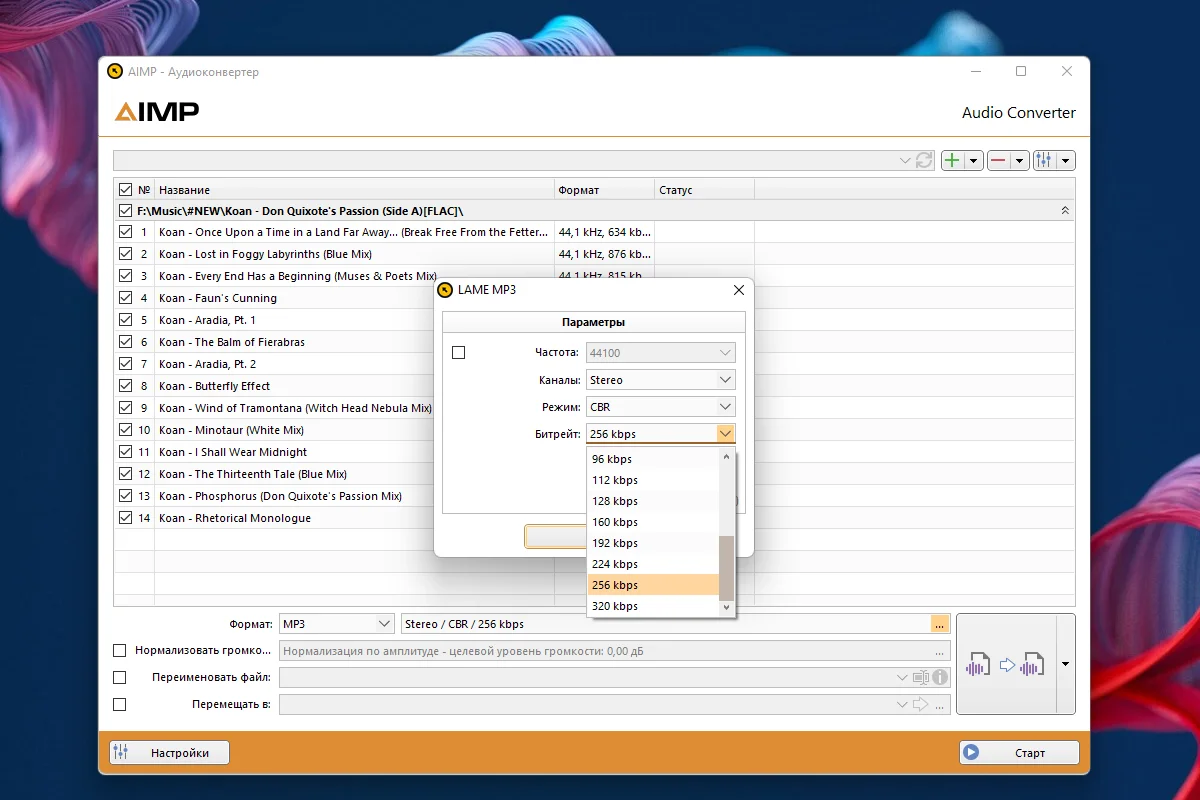Image resolution: width=1200 pixels, height=800 pixels.
Task: Click the green plus add files icon
Action: [952, 160]
